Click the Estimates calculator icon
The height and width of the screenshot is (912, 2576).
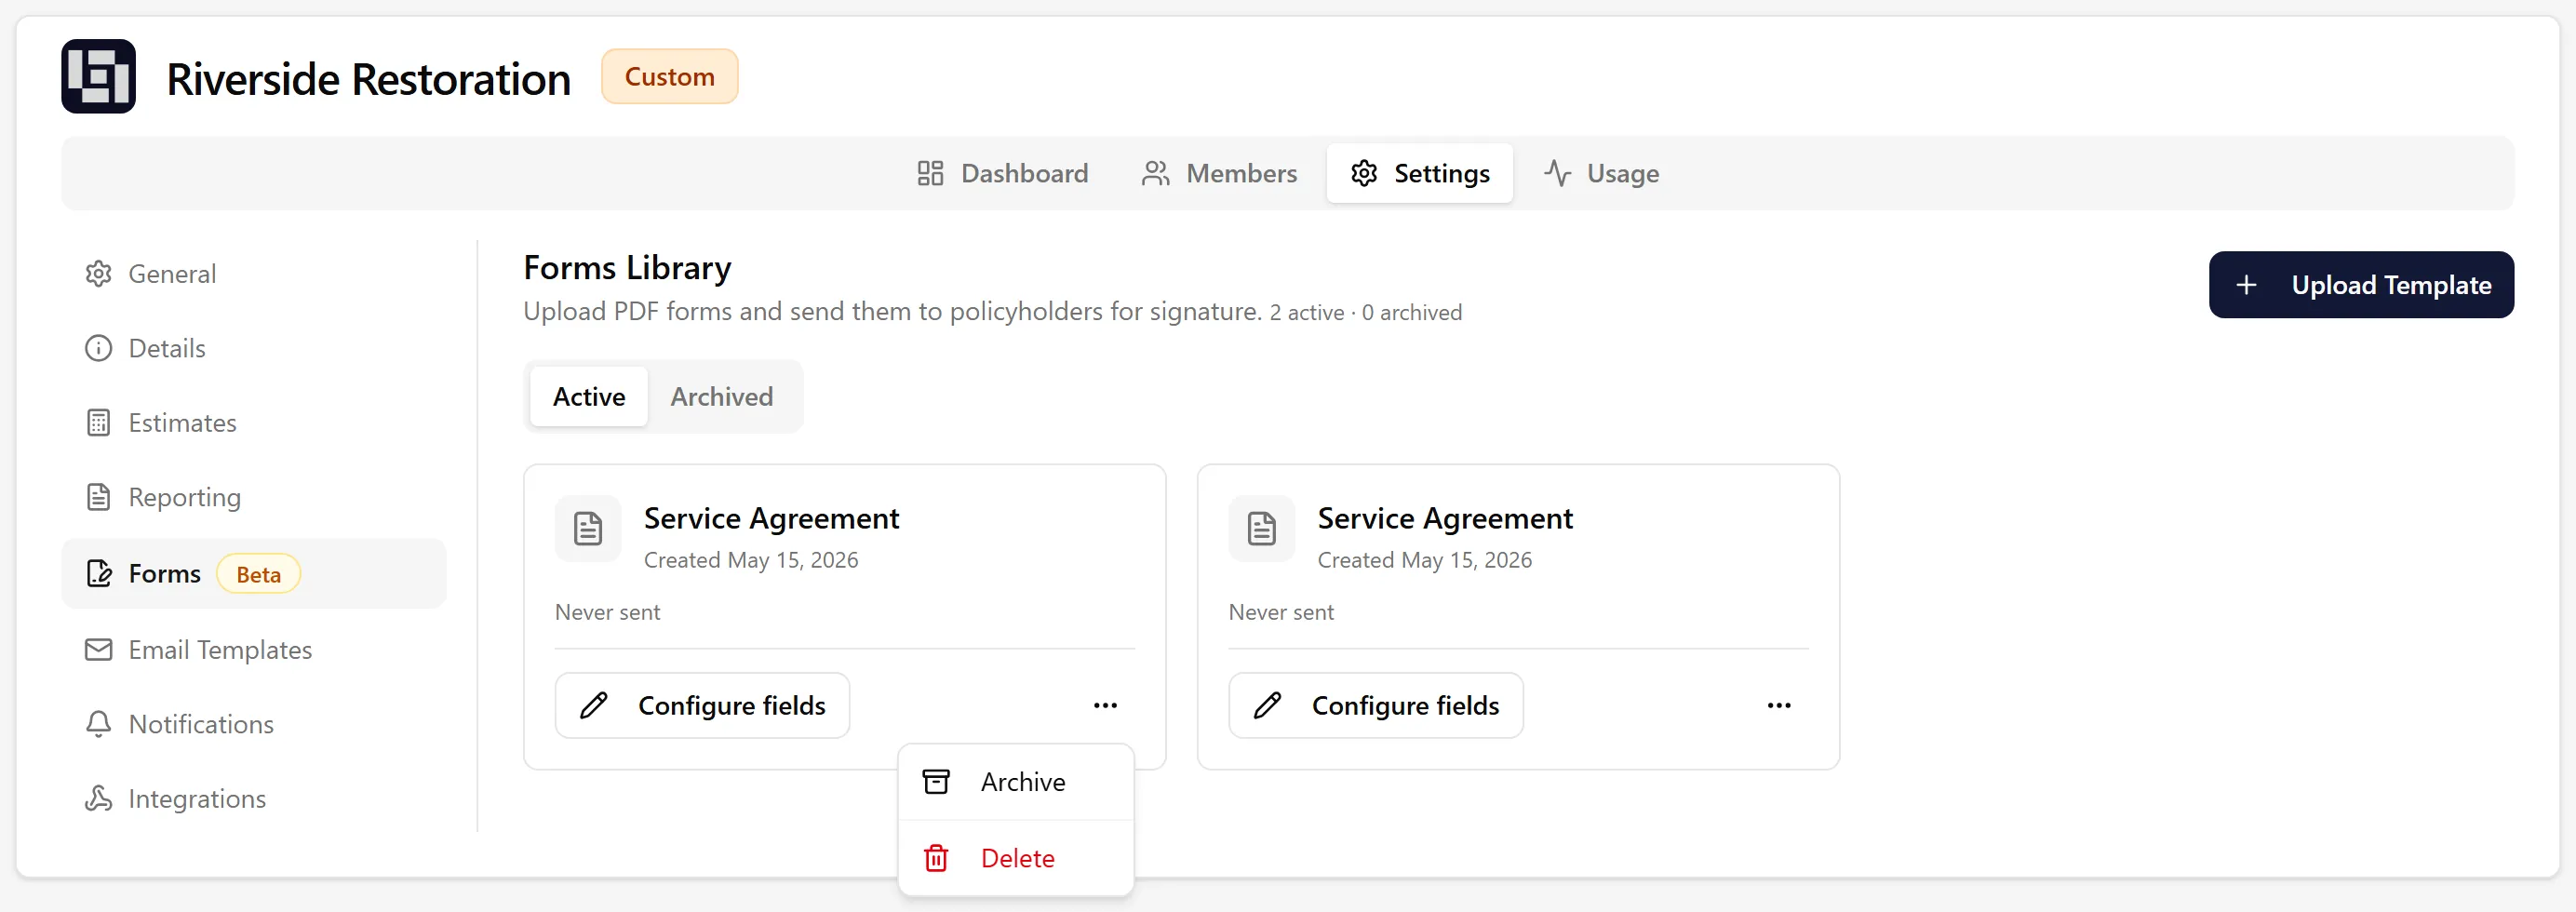[98, 423]
